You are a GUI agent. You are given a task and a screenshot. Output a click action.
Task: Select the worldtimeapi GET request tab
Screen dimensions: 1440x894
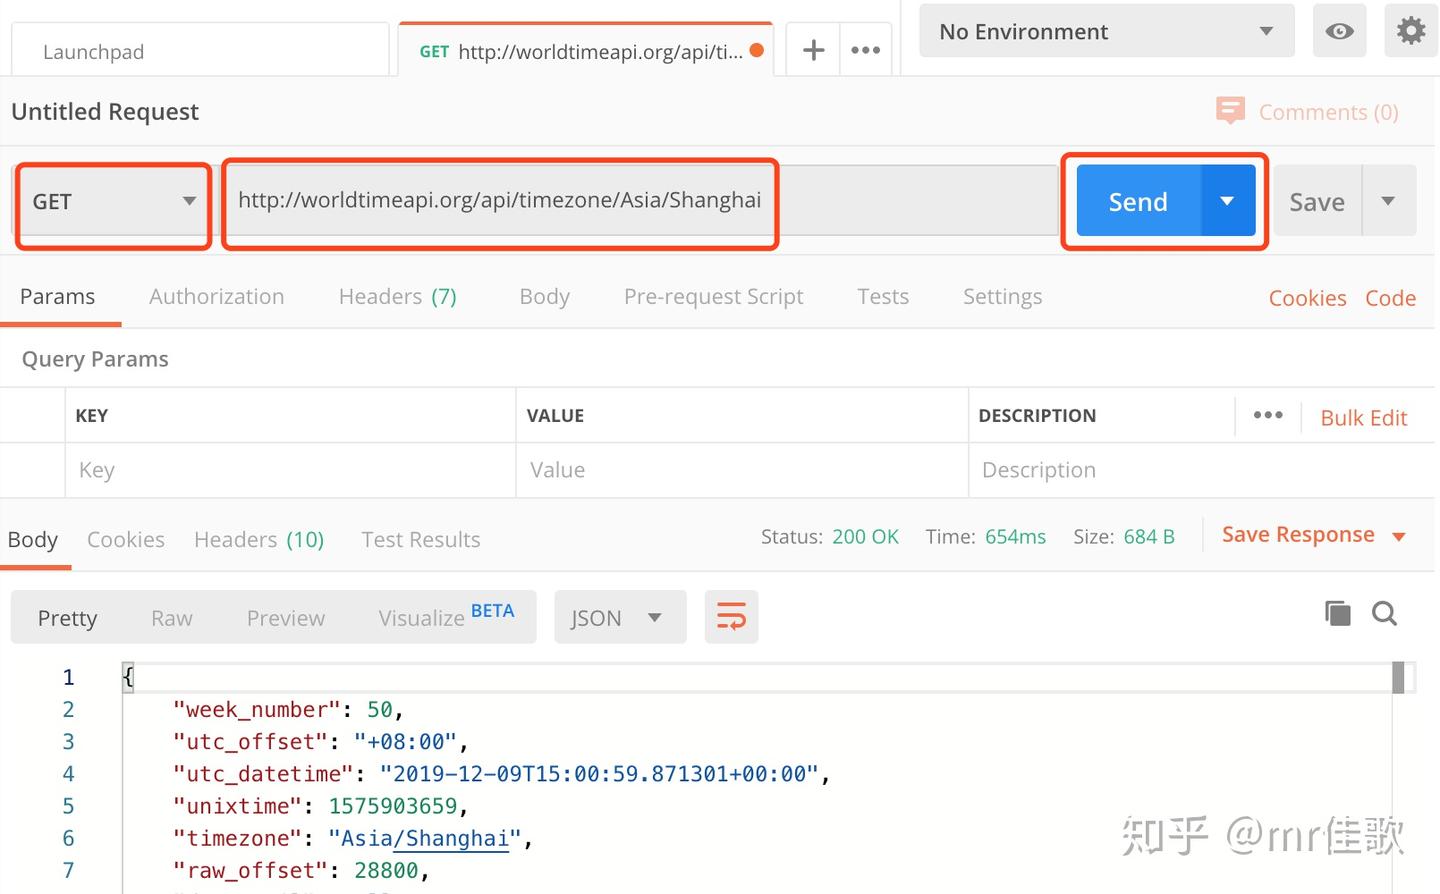tap(585, 50)
